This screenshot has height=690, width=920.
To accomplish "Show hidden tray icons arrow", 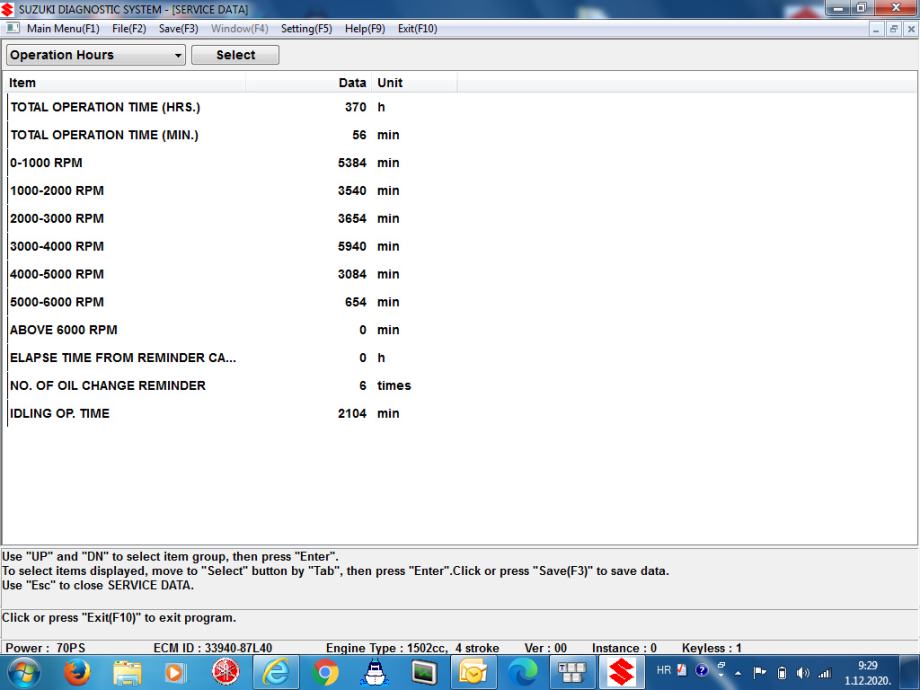I will point(738,673).
